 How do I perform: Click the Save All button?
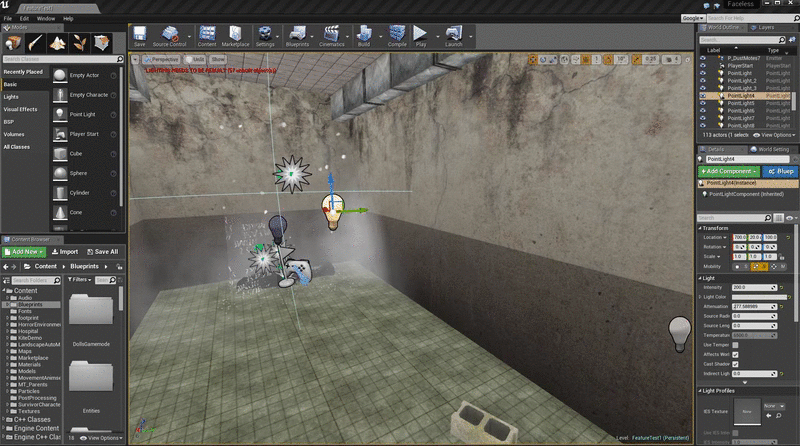click(103, 252)
